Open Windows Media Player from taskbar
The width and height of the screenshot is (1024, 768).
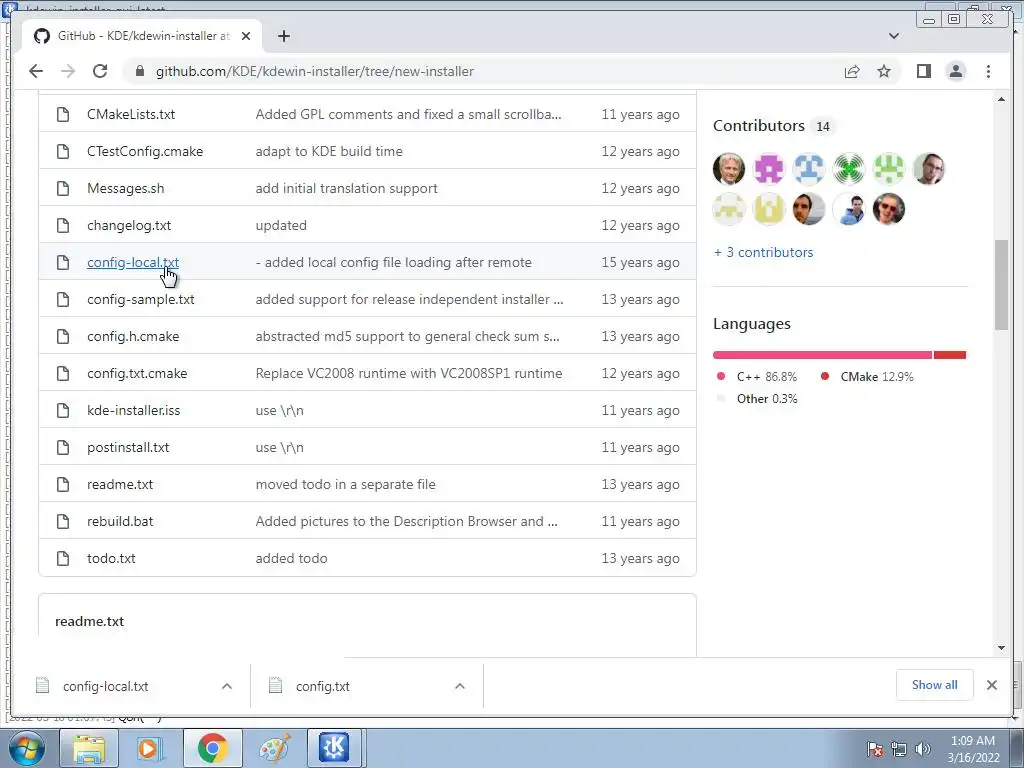pyautogui.click(x=150, y=748)
